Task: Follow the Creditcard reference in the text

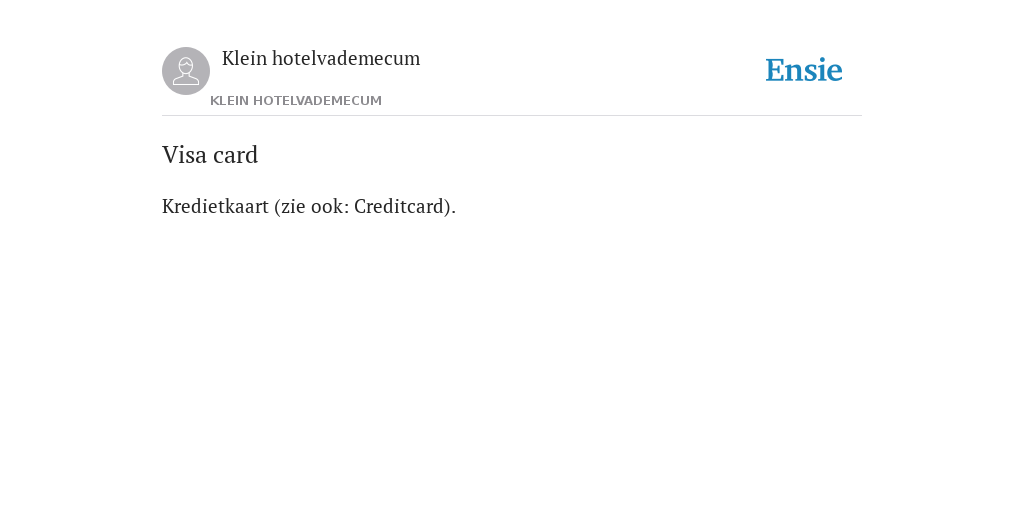Action: pyautogui.click(x=399, y=206)
